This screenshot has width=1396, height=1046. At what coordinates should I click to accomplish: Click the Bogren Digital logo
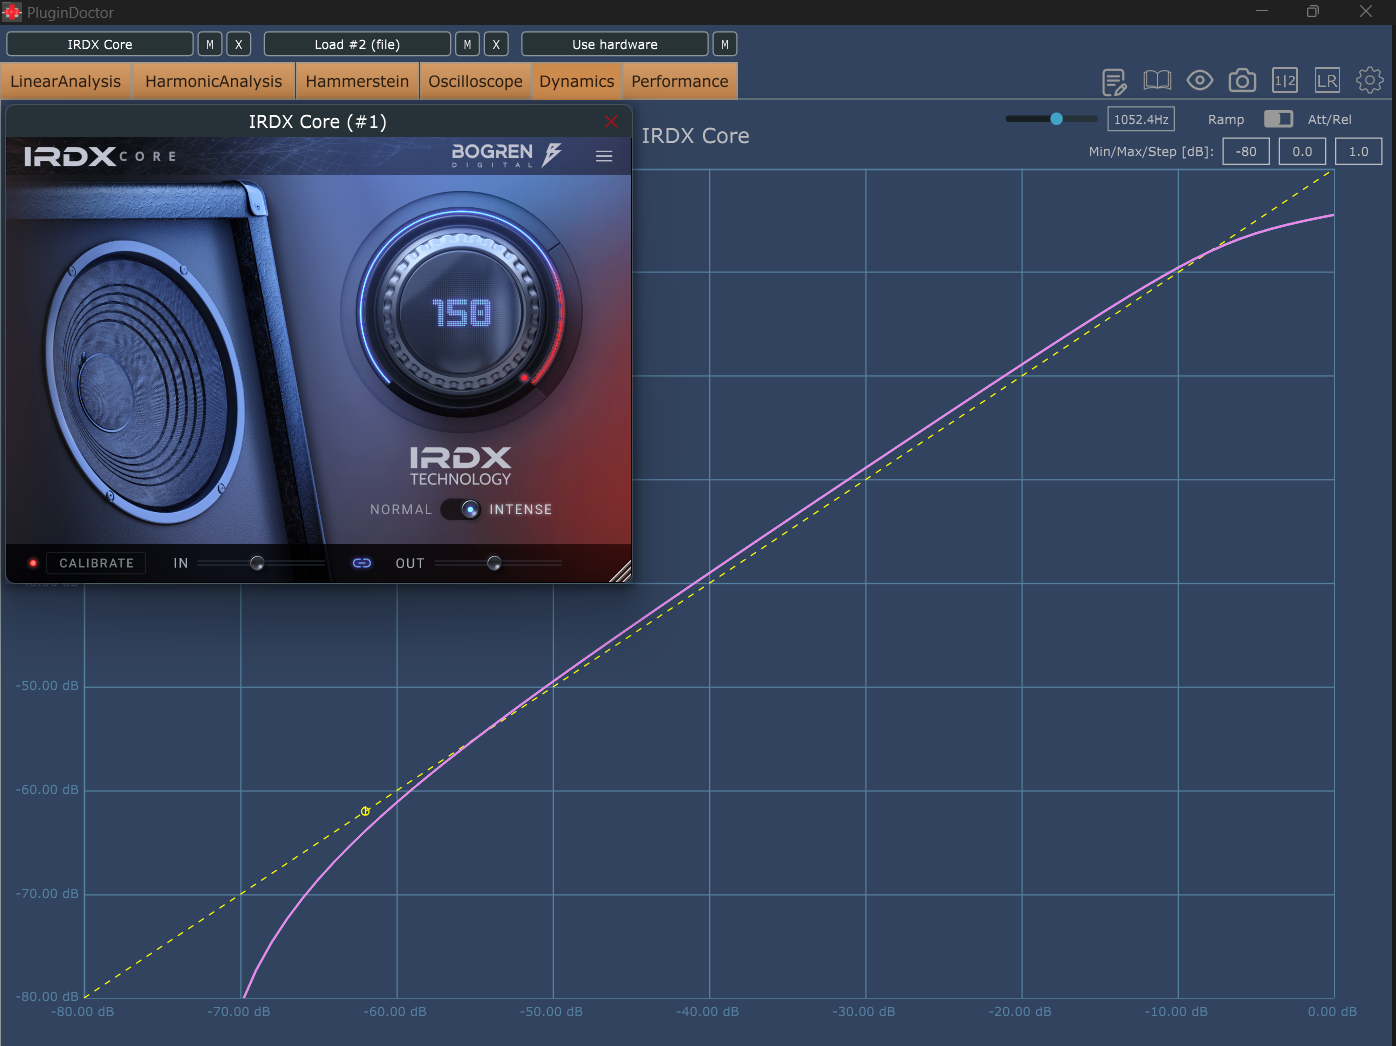506,155
